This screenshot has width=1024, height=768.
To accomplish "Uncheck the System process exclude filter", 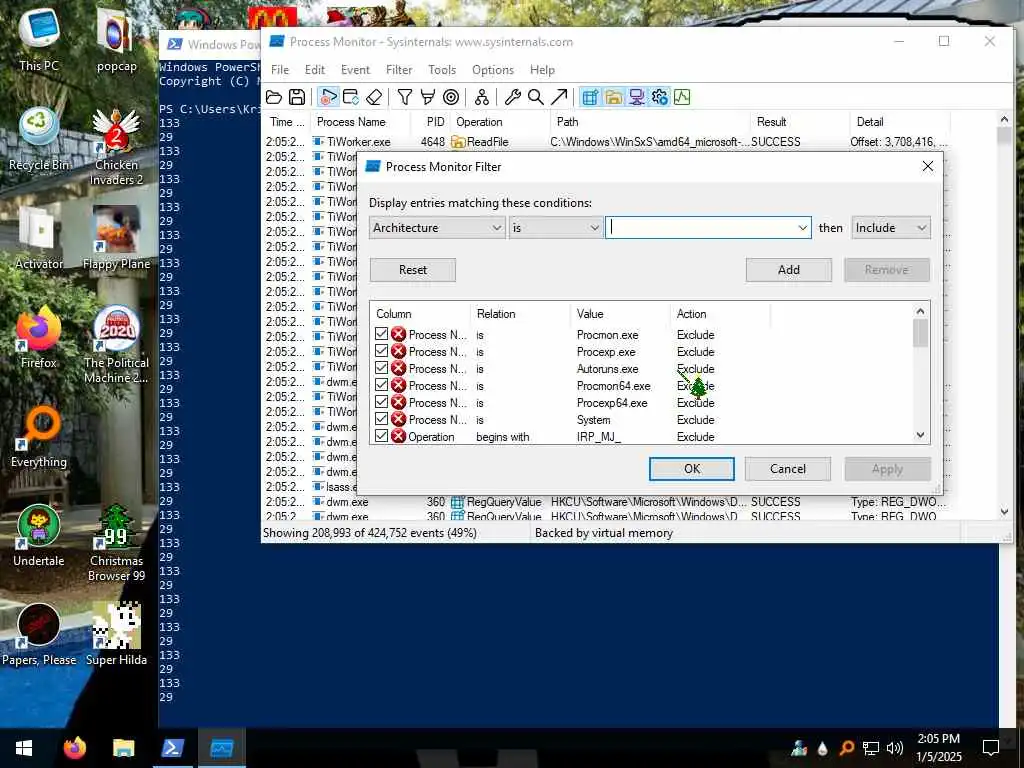I will [x=381, y=419].
